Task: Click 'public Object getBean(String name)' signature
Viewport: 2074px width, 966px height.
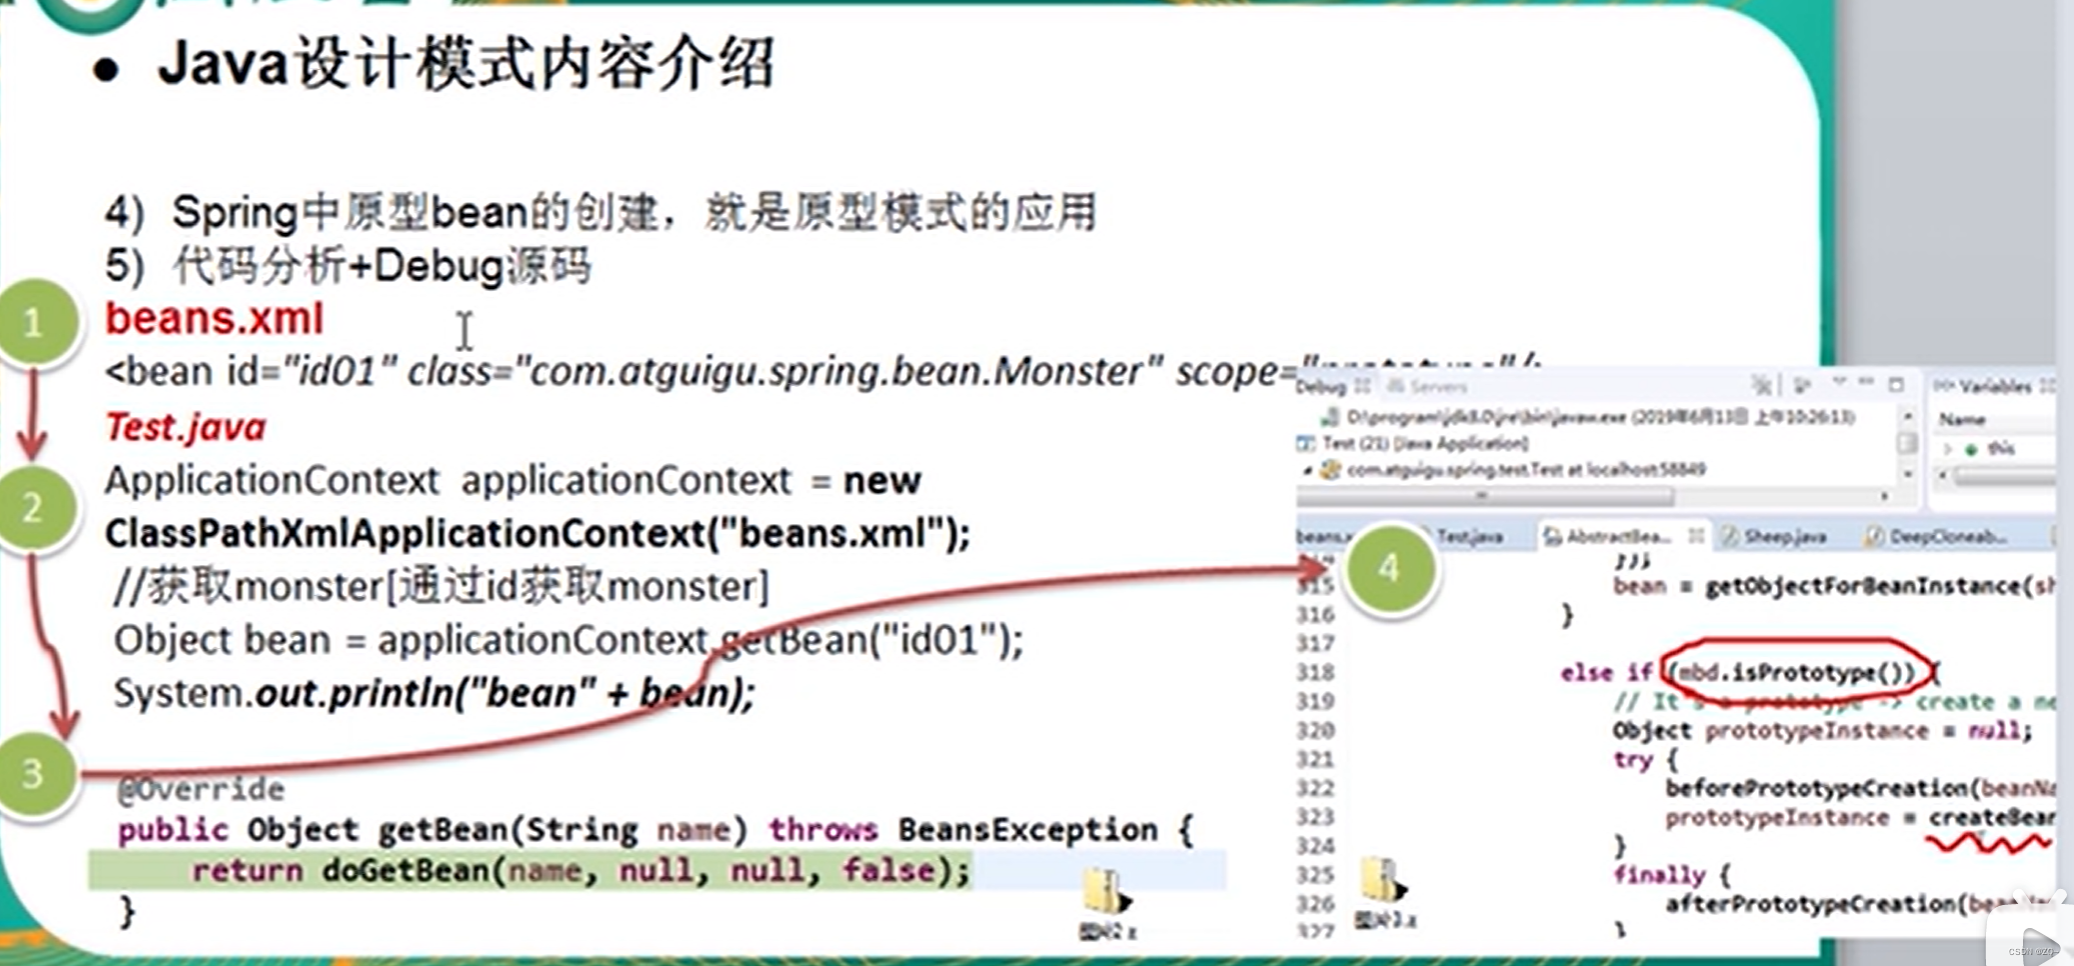Action: 433,830
